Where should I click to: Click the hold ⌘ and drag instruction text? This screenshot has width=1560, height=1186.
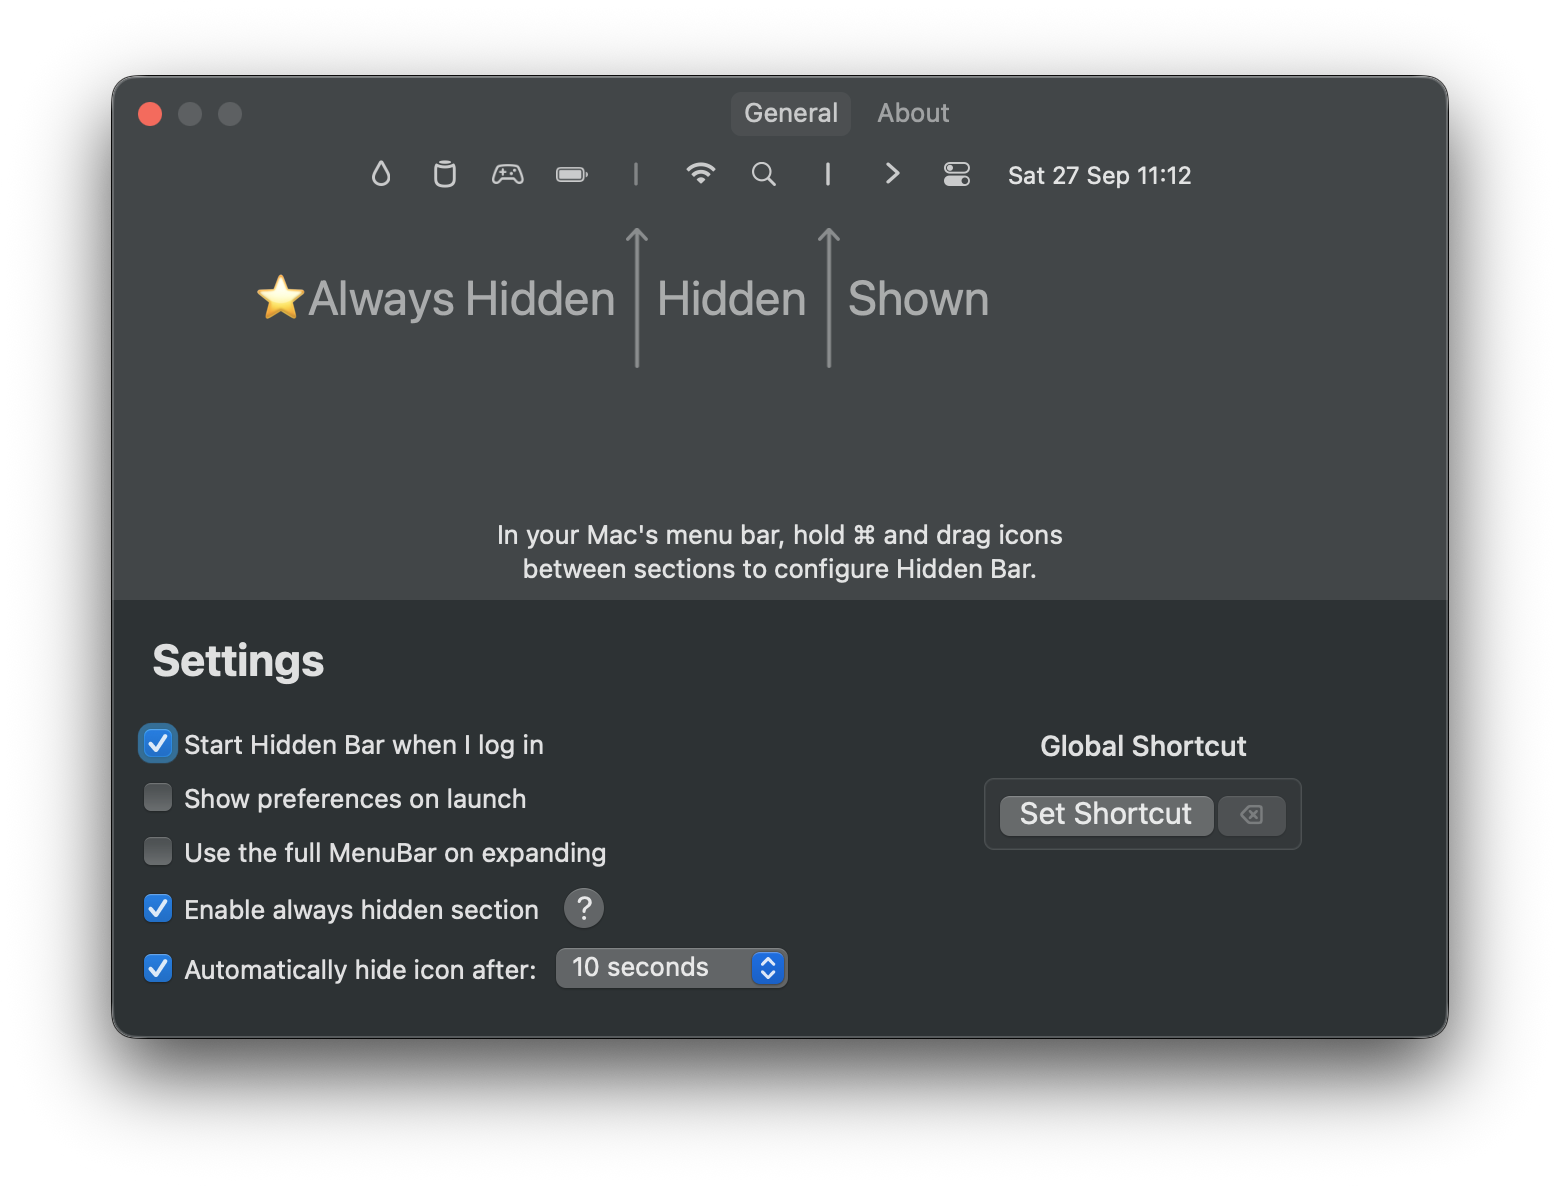pos(779,552)
